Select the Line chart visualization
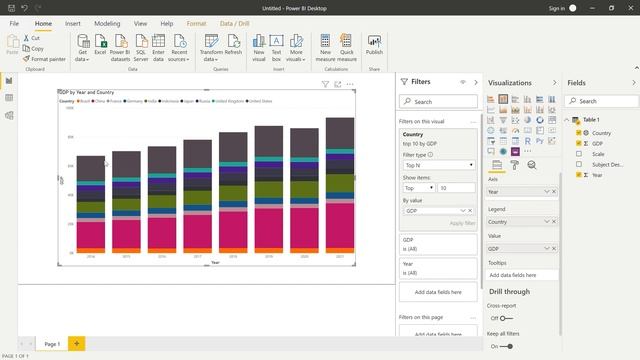 pos(491,109)
